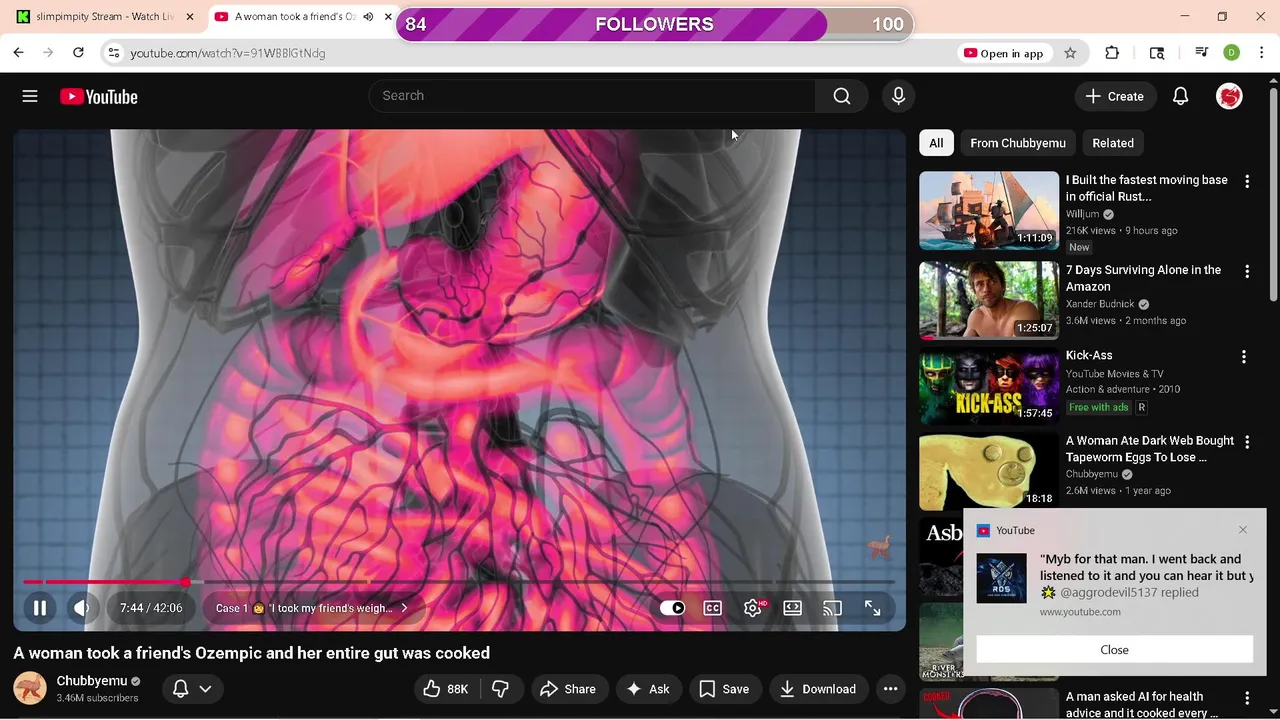Go to the YouTube home logo
1280x720 pixels.
[98, 96]
